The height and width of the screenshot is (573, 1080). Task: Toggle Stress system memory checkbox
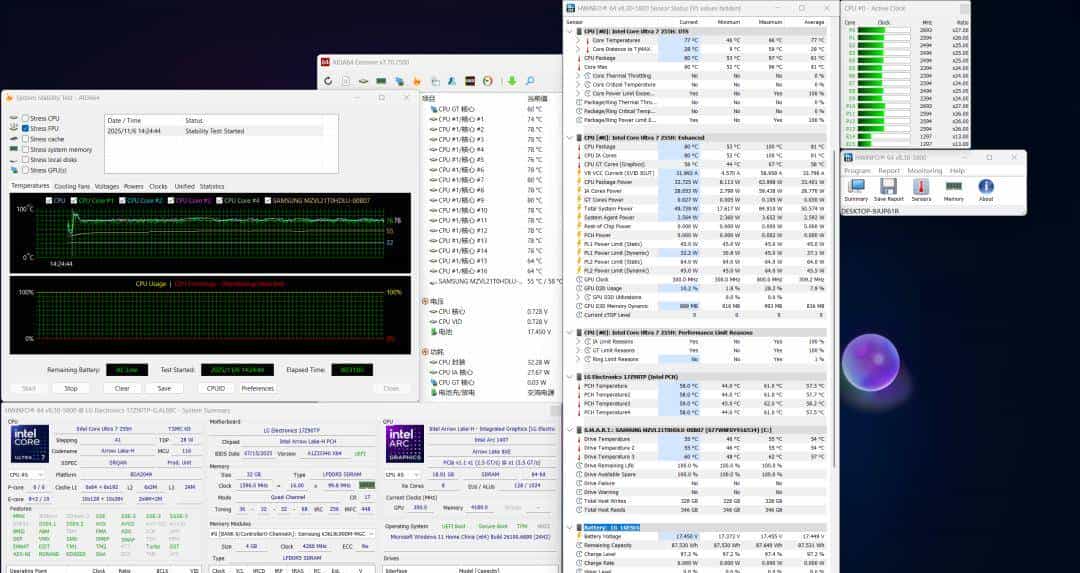click(x=25, y=149)
